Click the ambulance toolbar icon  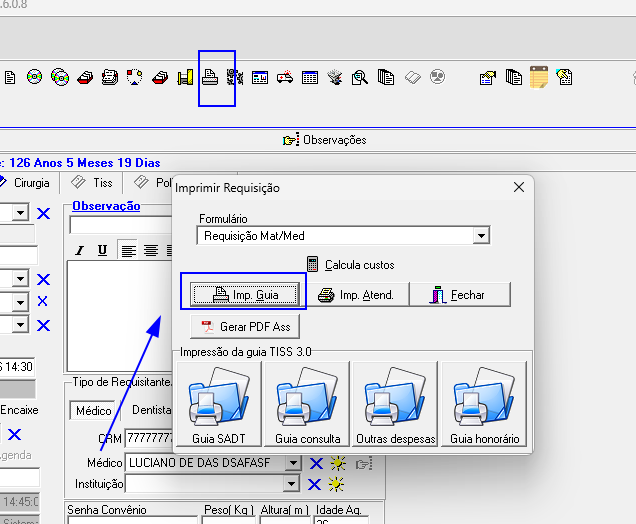coord(285,77)
